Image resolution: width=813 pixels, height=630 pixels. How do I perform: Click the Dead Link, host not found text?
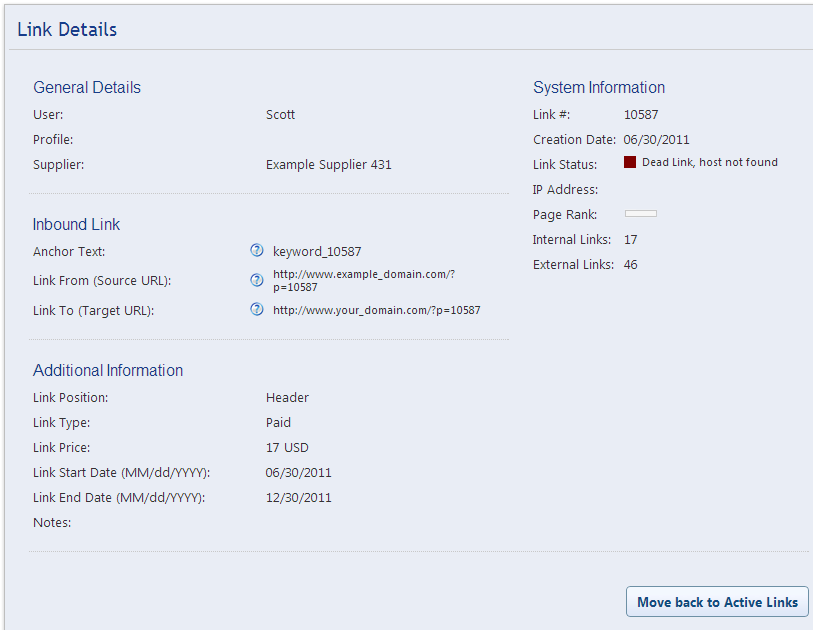(x=709, y=162)
